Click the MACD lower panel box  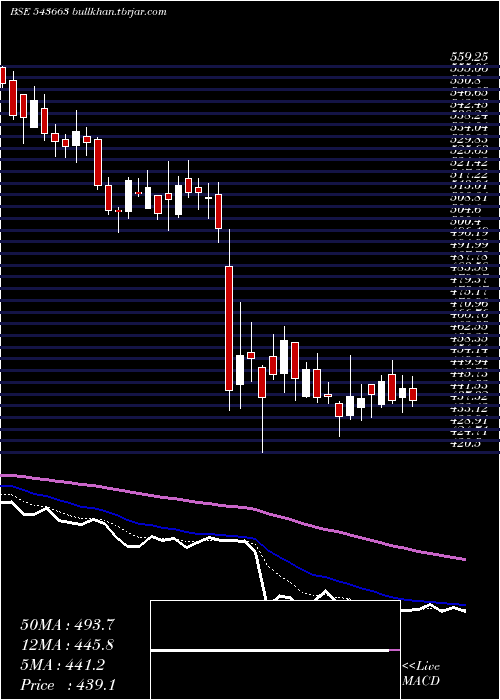275,675
